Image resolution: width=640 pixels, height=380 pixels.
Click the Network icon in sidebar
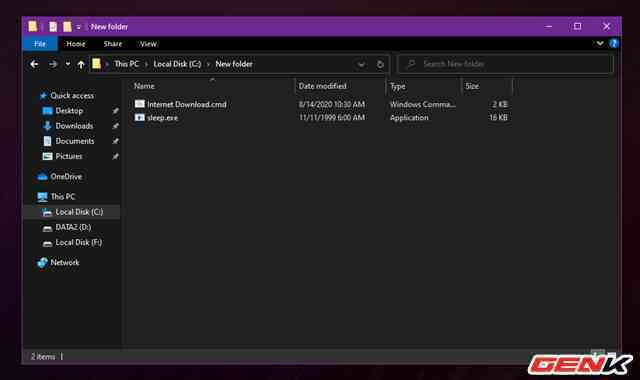click(42, 262)
